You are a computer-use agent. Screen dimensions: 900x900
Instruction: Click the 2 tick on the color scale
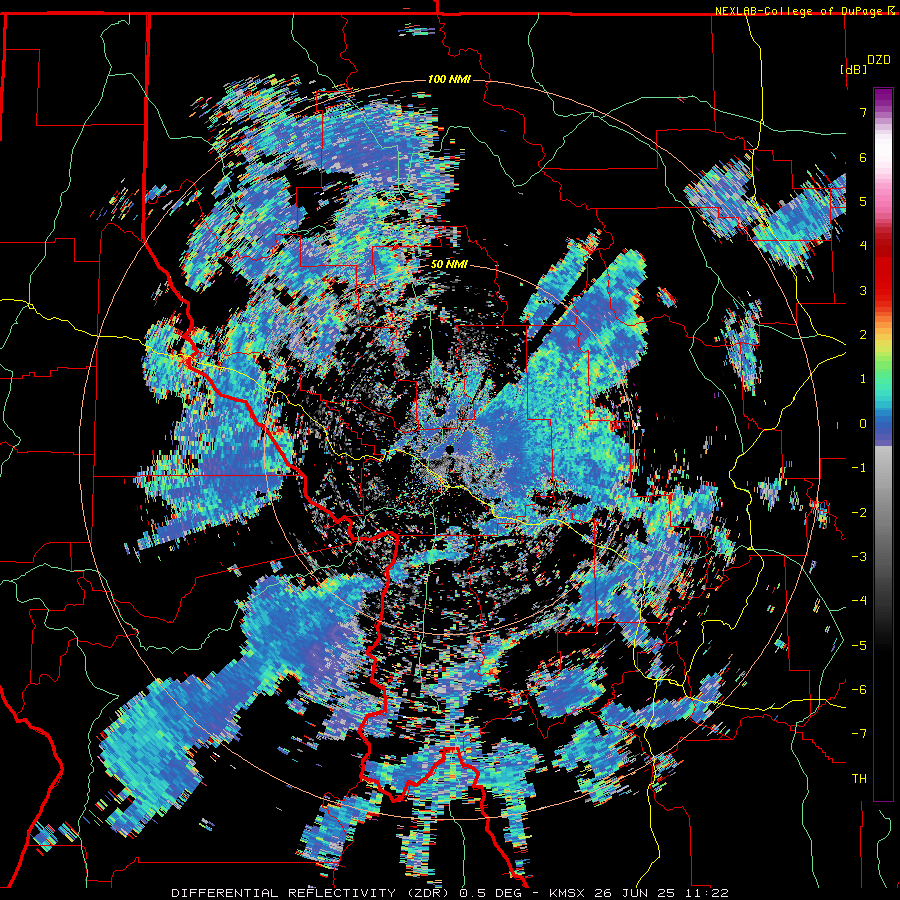point(863,335)
